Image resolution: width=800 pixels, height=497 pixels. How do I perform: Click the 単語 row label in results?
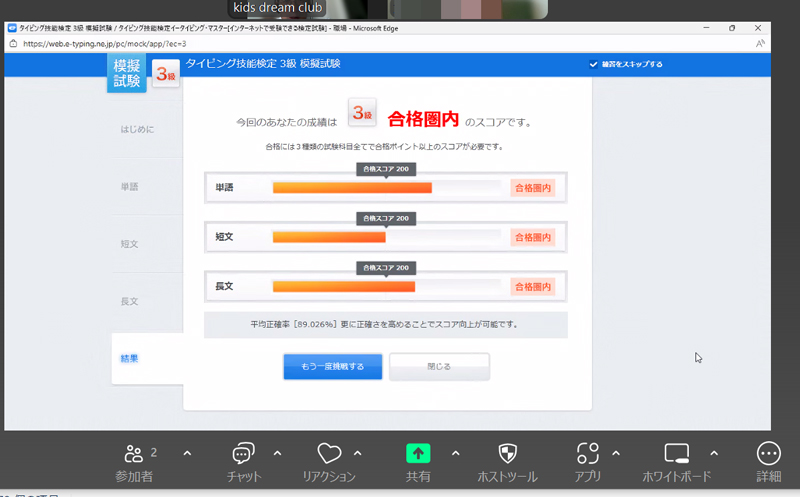pyautogui.click(x=224, y=187)
